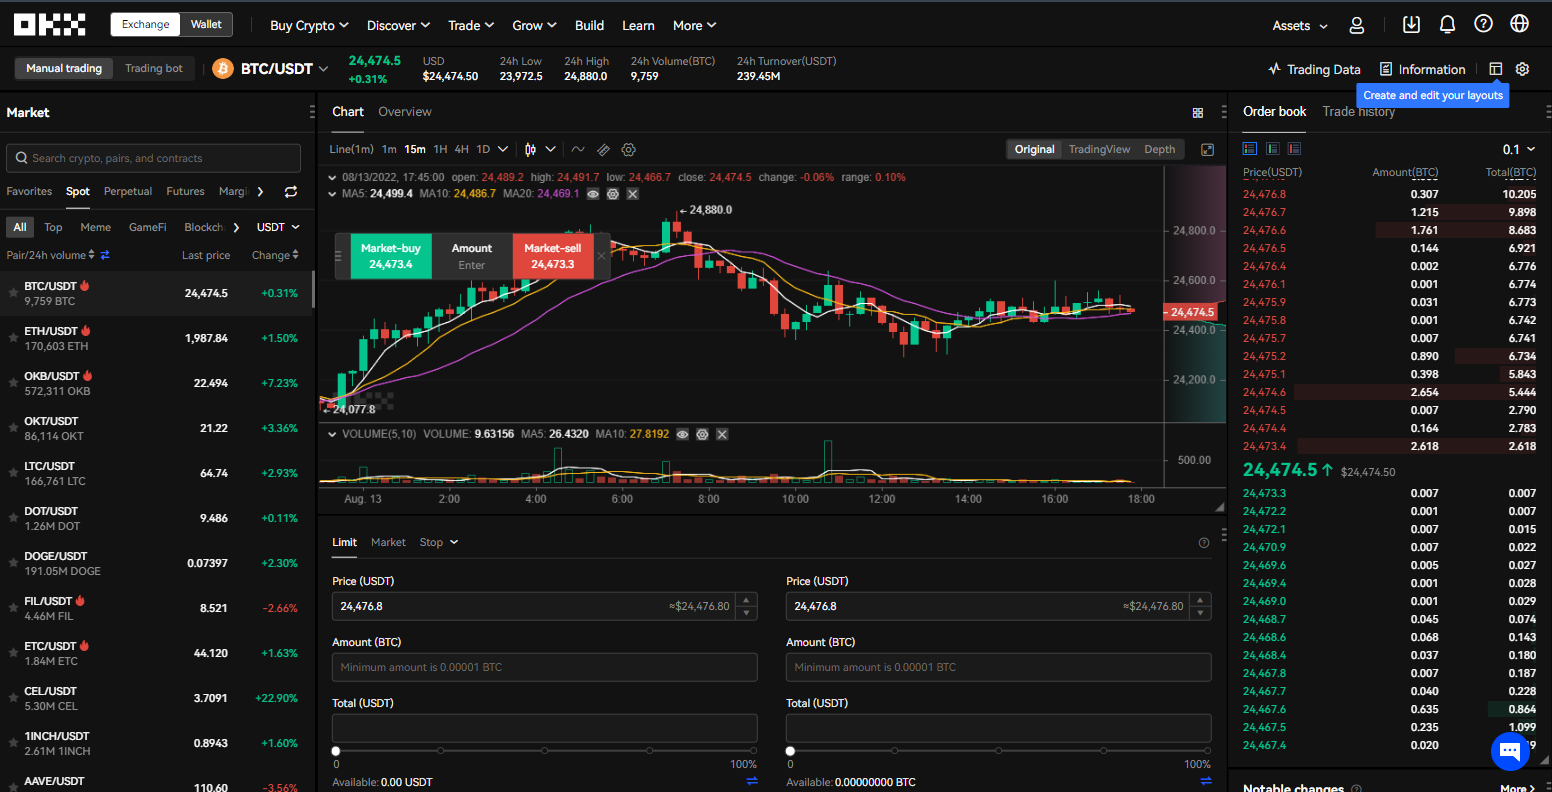Viewport: 1552px width, 792px height.
Task: Open the Trade dropdown menu
Action: click(471, 25)
